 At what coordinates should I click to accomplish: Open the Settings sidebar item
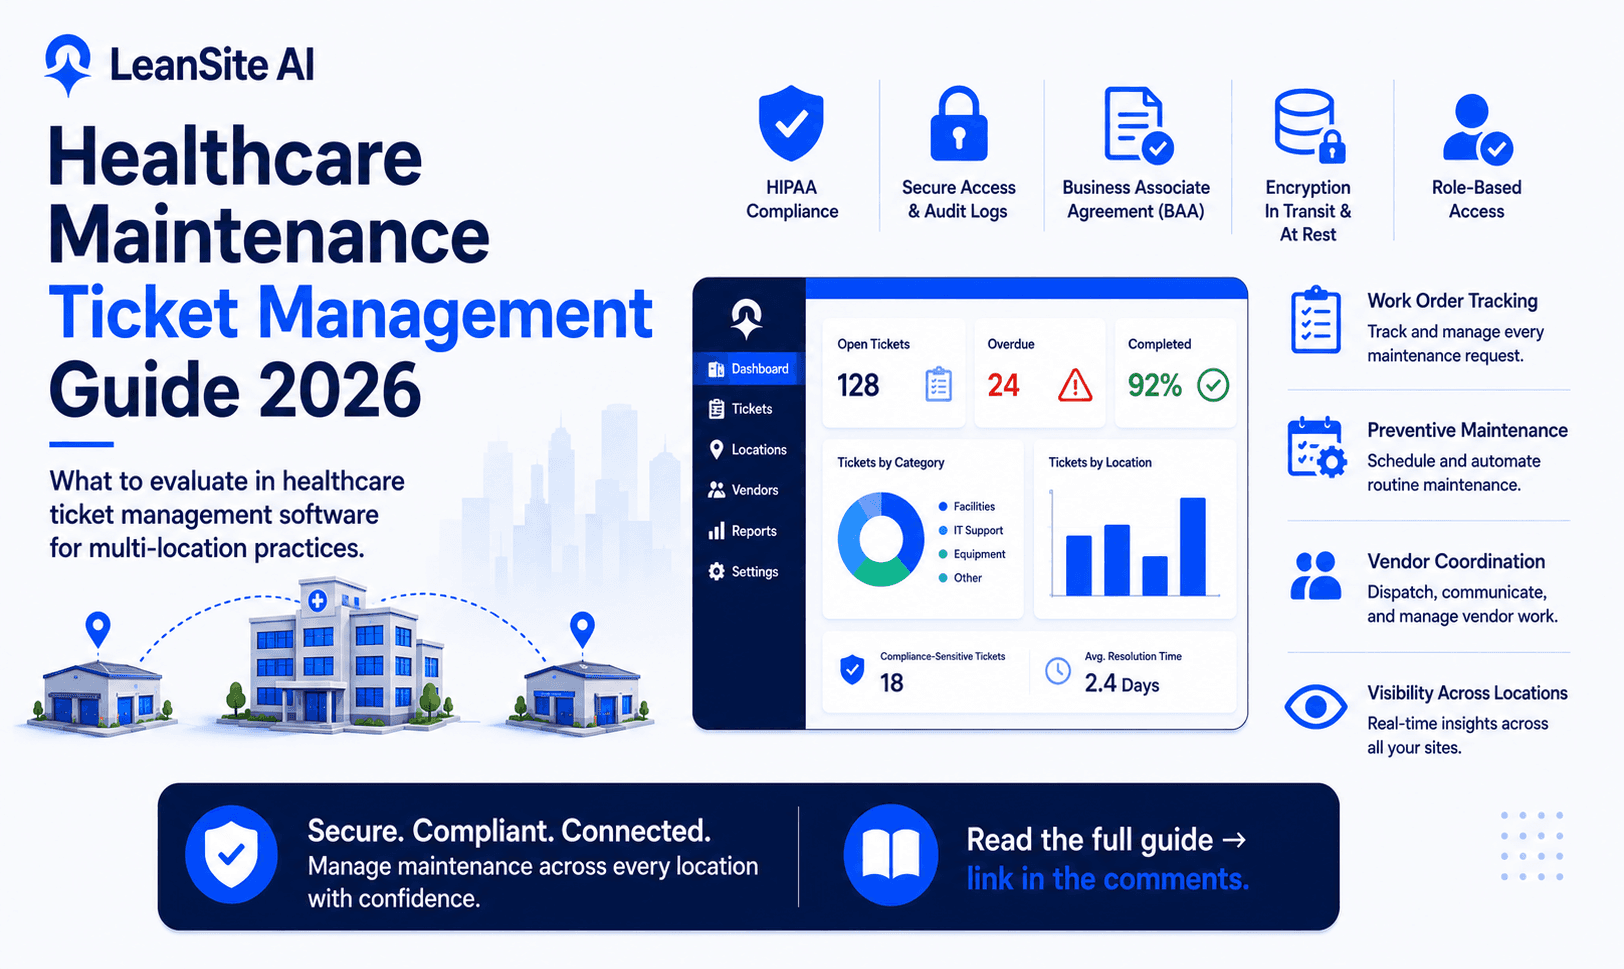point(743,572)
